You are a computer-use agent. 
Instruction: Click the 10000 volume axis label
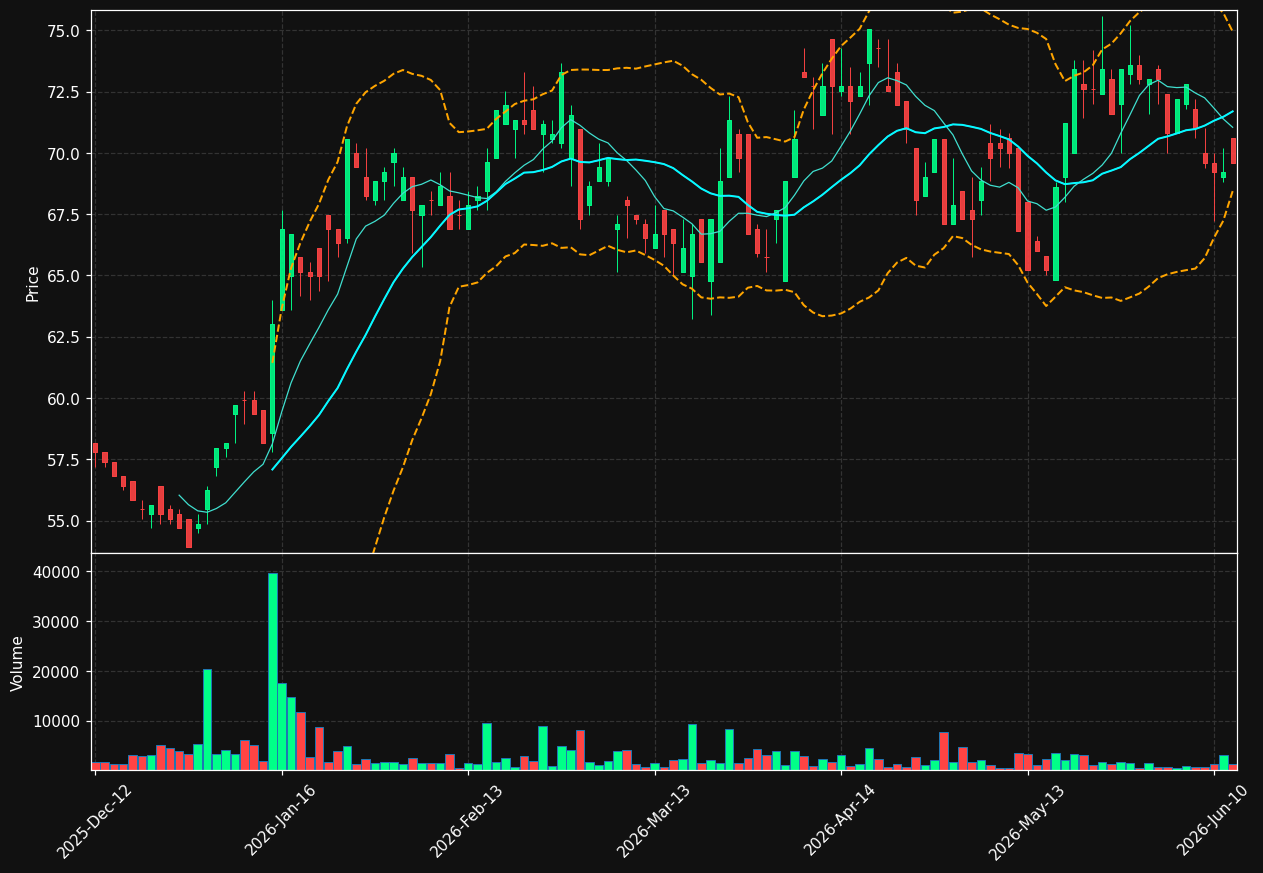click(57, 722)
